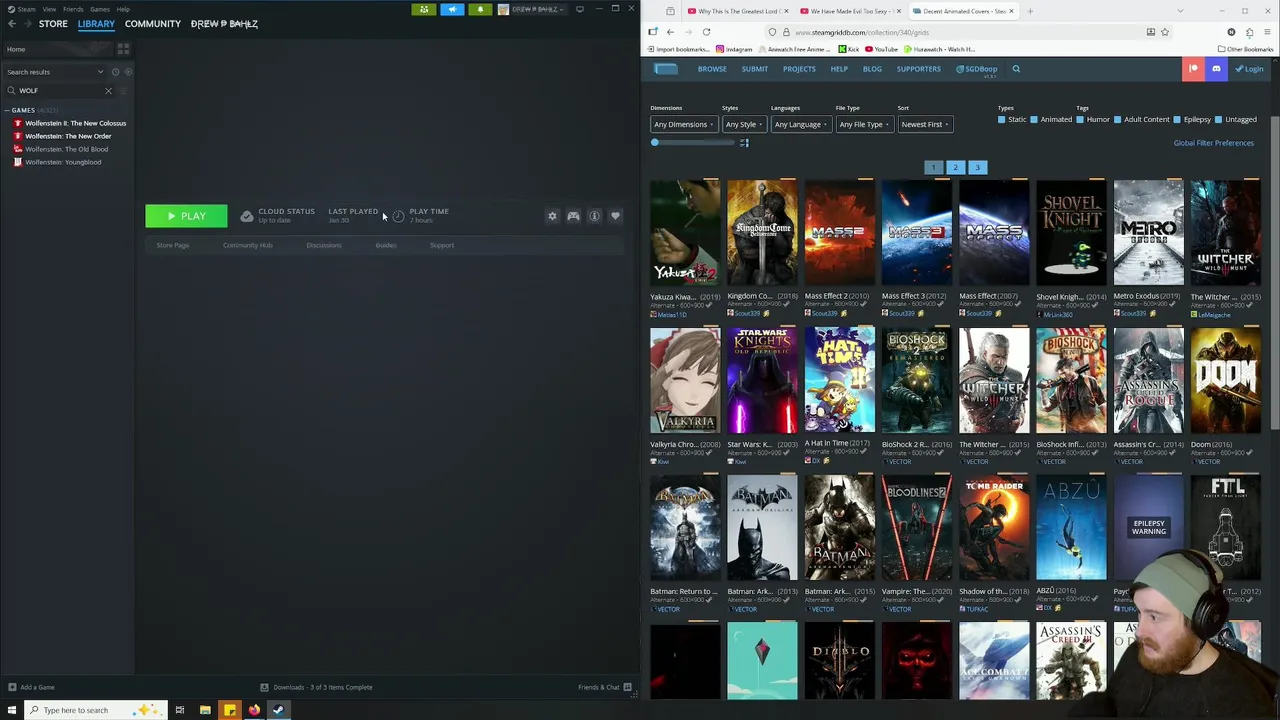Open the Newest First sort dropdown

tap(925, 125)
